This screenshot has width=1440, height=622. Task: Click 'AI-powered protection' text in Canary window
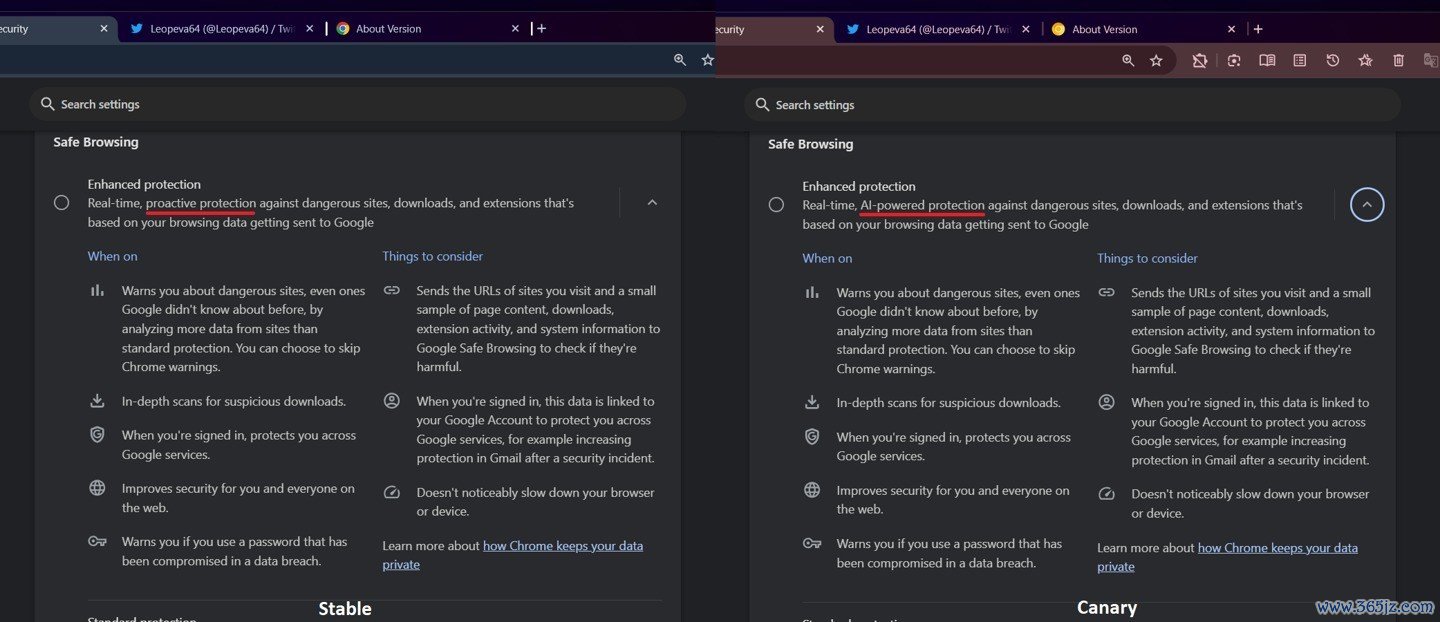tap(923, 205)
